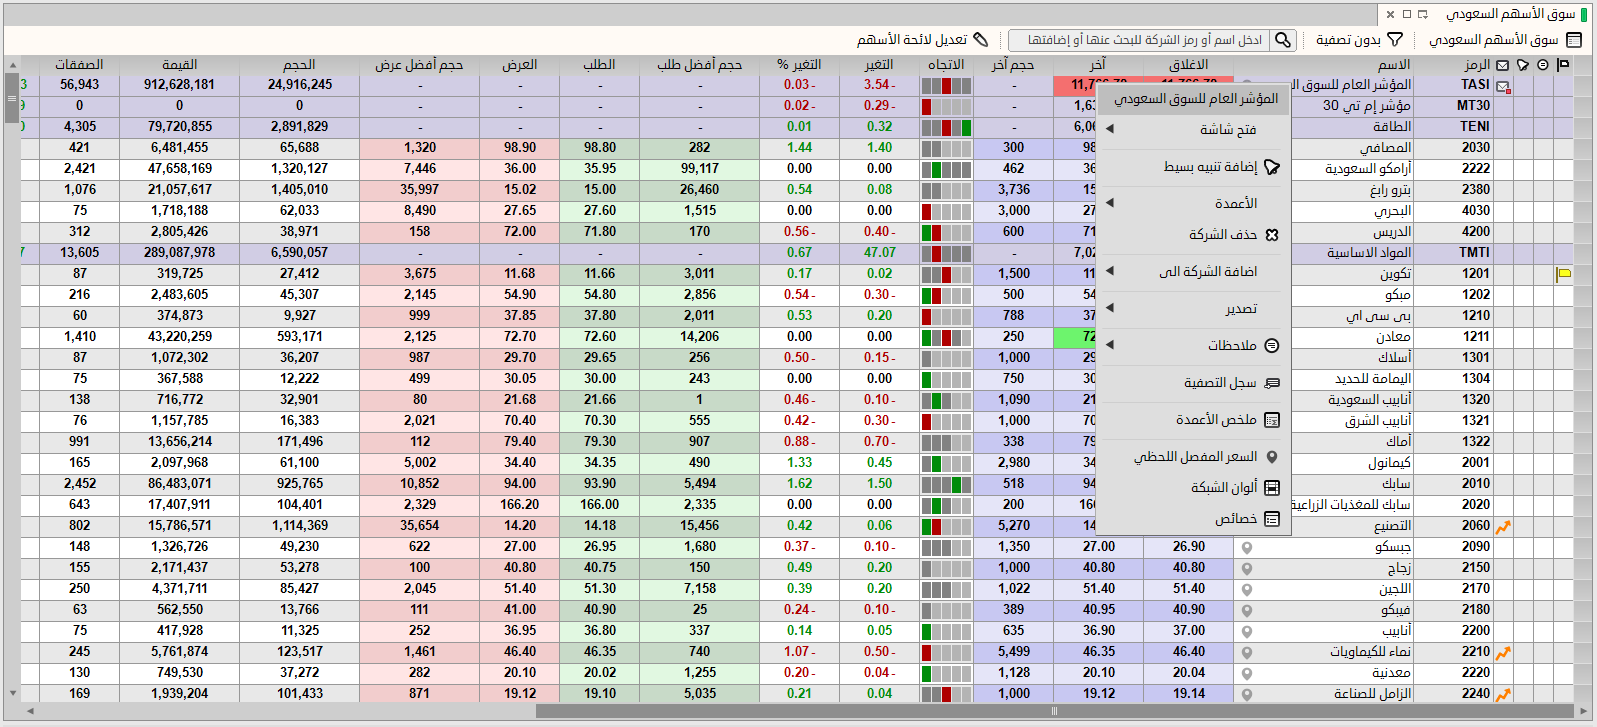Sort by the القيمة column header
This screenshot has width=1597, height=727.
[x=179, y=65]
